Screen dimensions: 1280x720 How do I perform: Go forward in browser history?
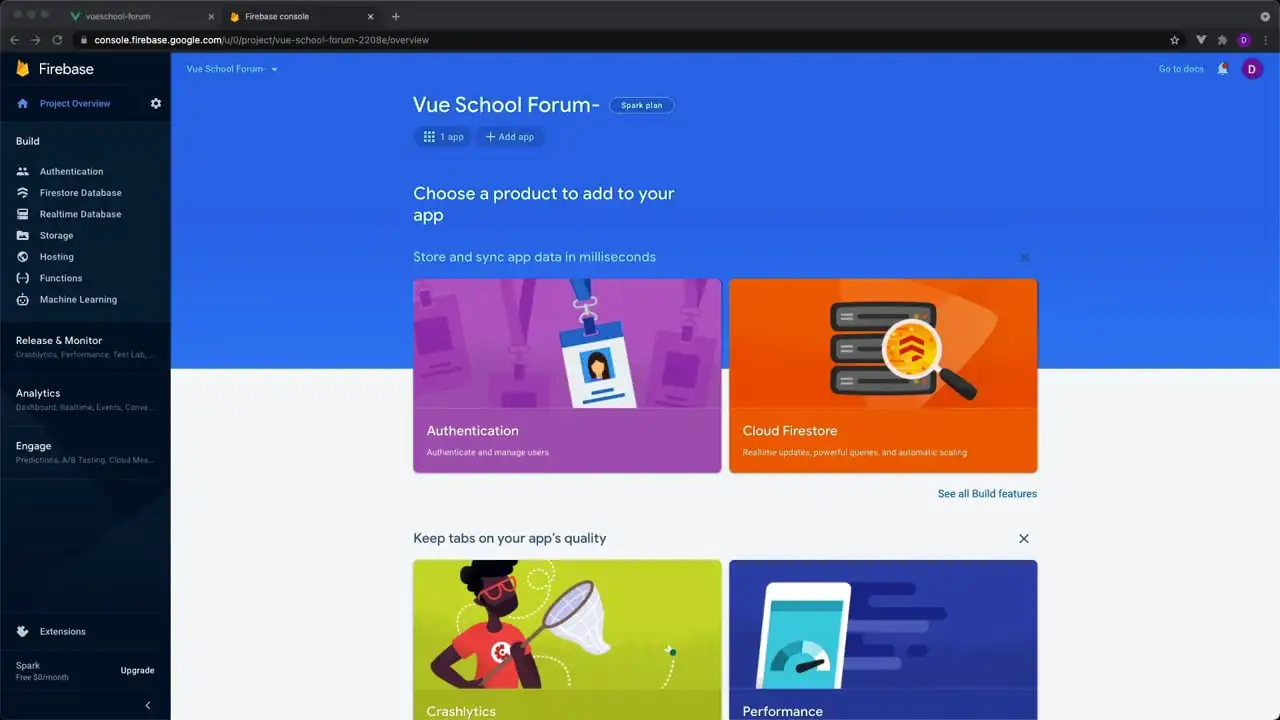point(35,40)
